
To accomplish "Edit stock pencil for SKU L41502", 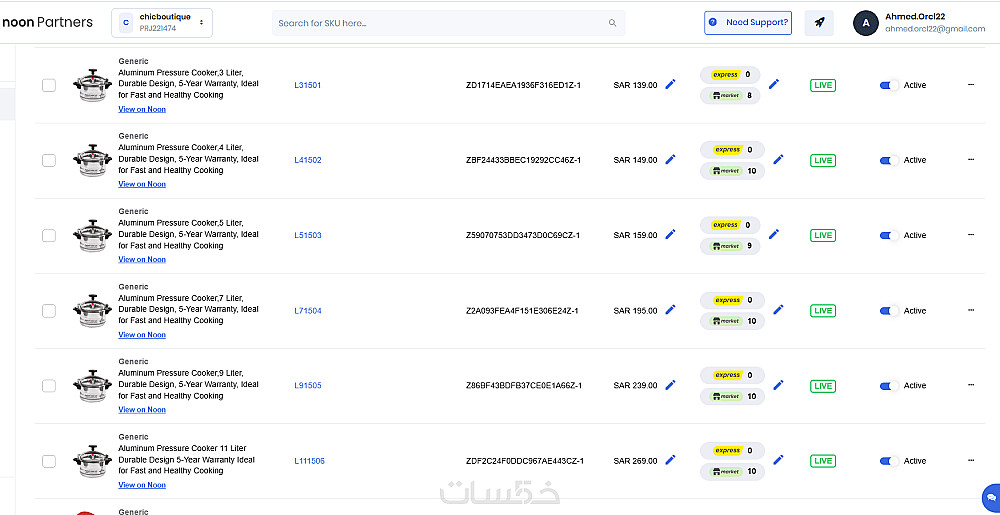I will [777, 159].
